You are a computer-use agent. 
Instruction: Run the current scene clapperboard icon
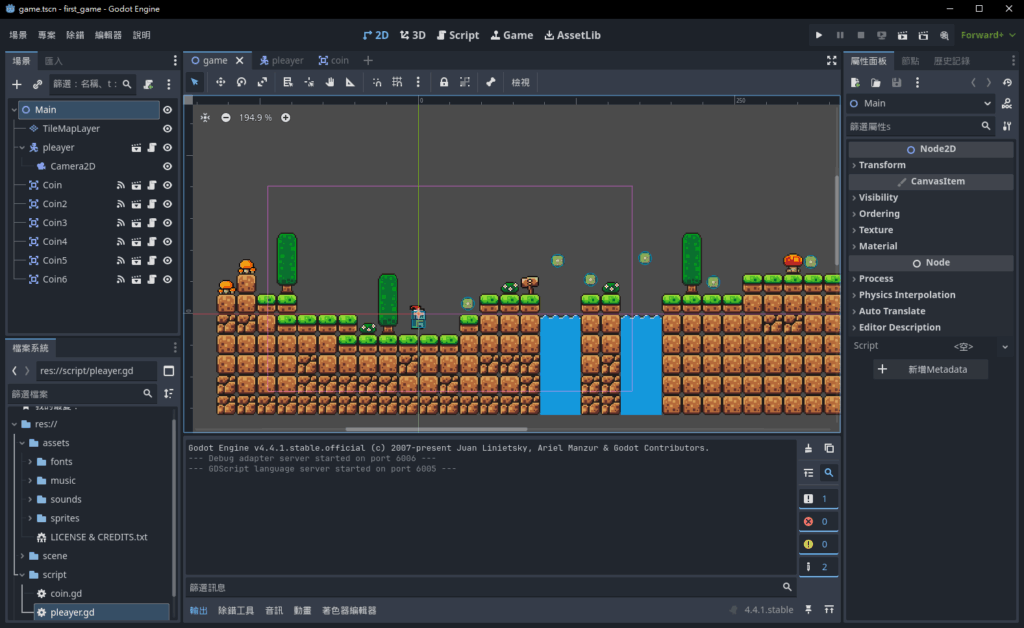click(x=903, y=35)
